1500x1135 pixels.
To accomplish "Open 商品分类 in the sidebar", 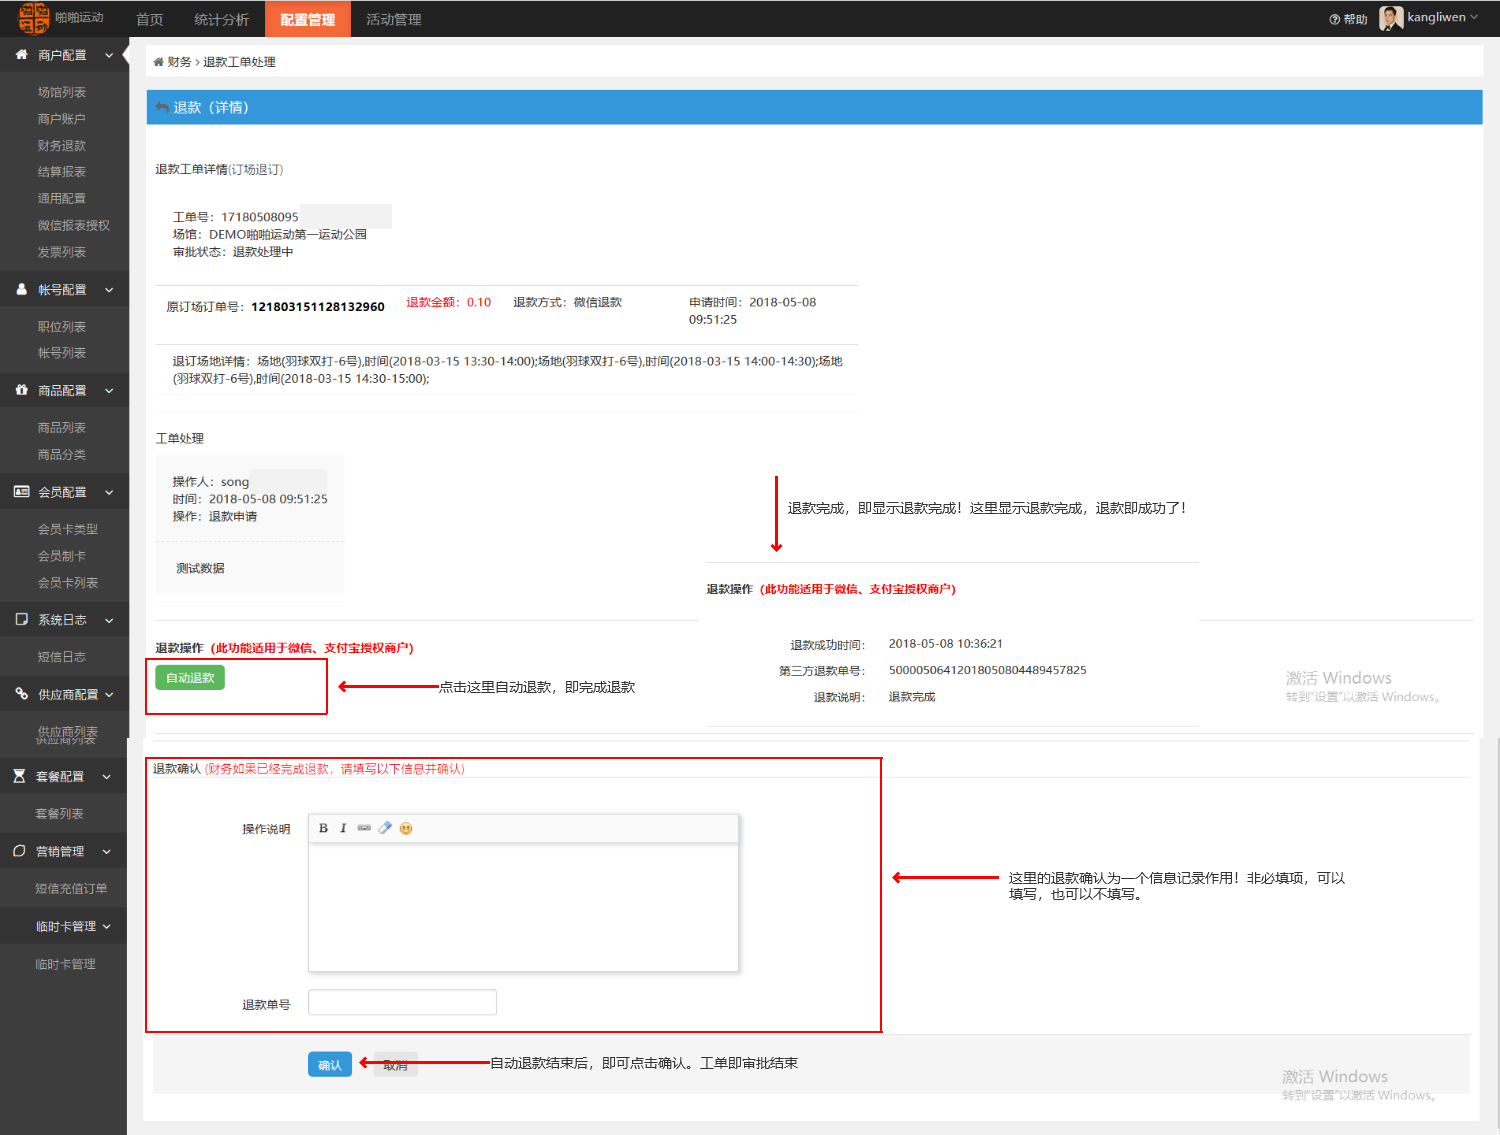I will [62, 455].
